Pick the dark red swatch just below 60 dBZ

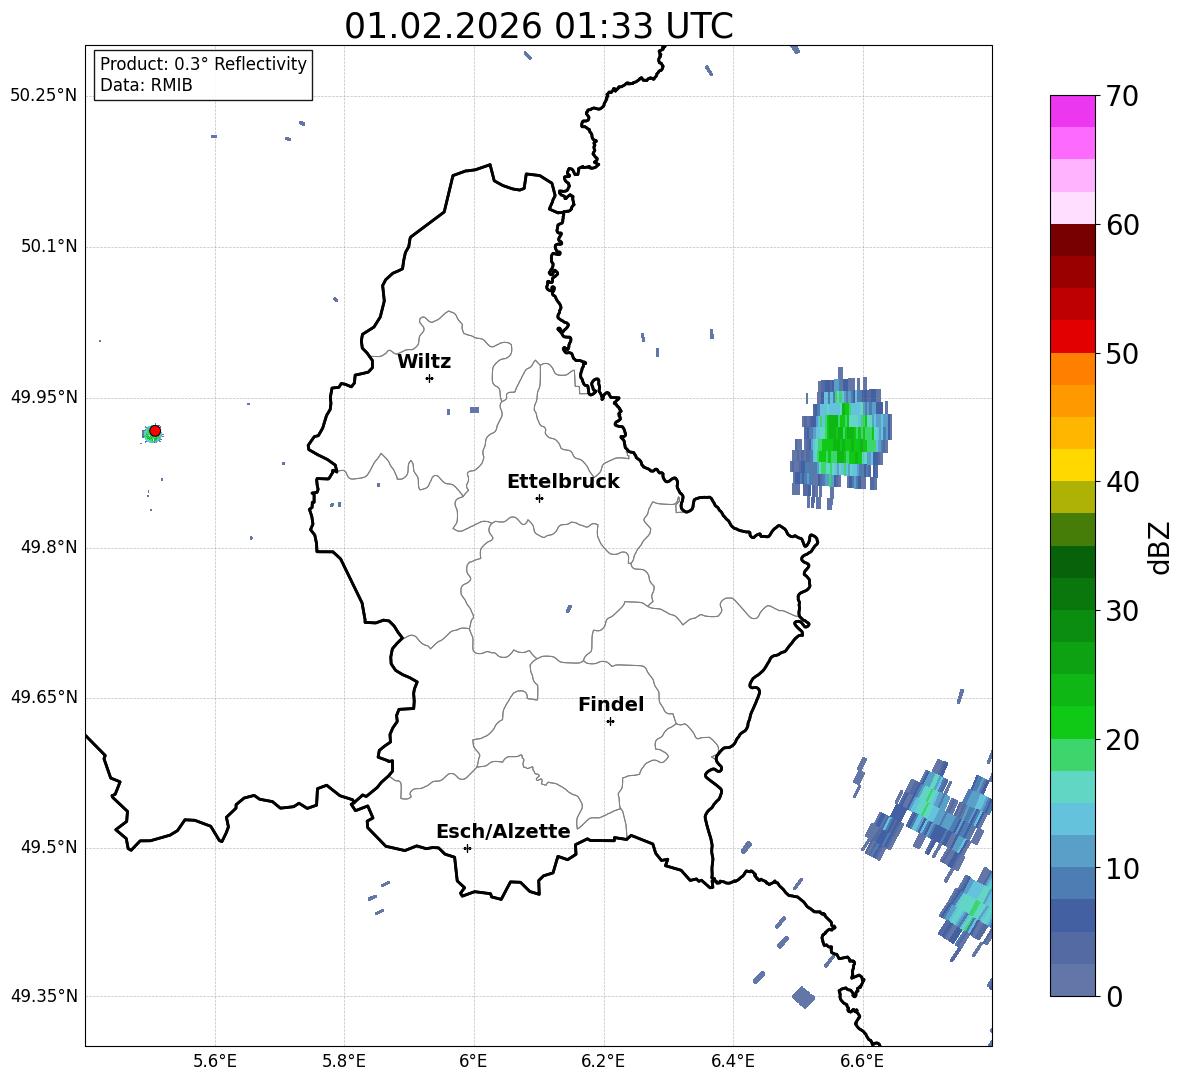click(x=1072, y=241)
